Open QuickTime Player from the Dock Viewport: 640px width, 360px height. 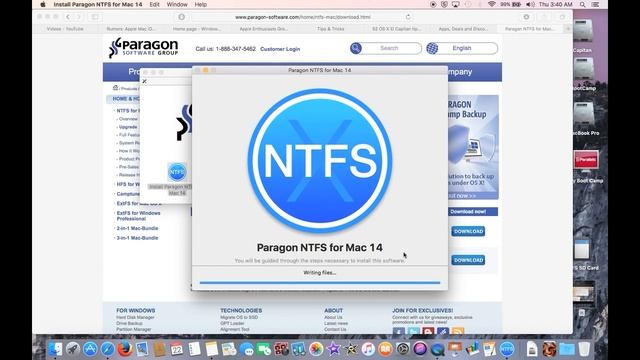pyautogui.click(x=437, y=349)
